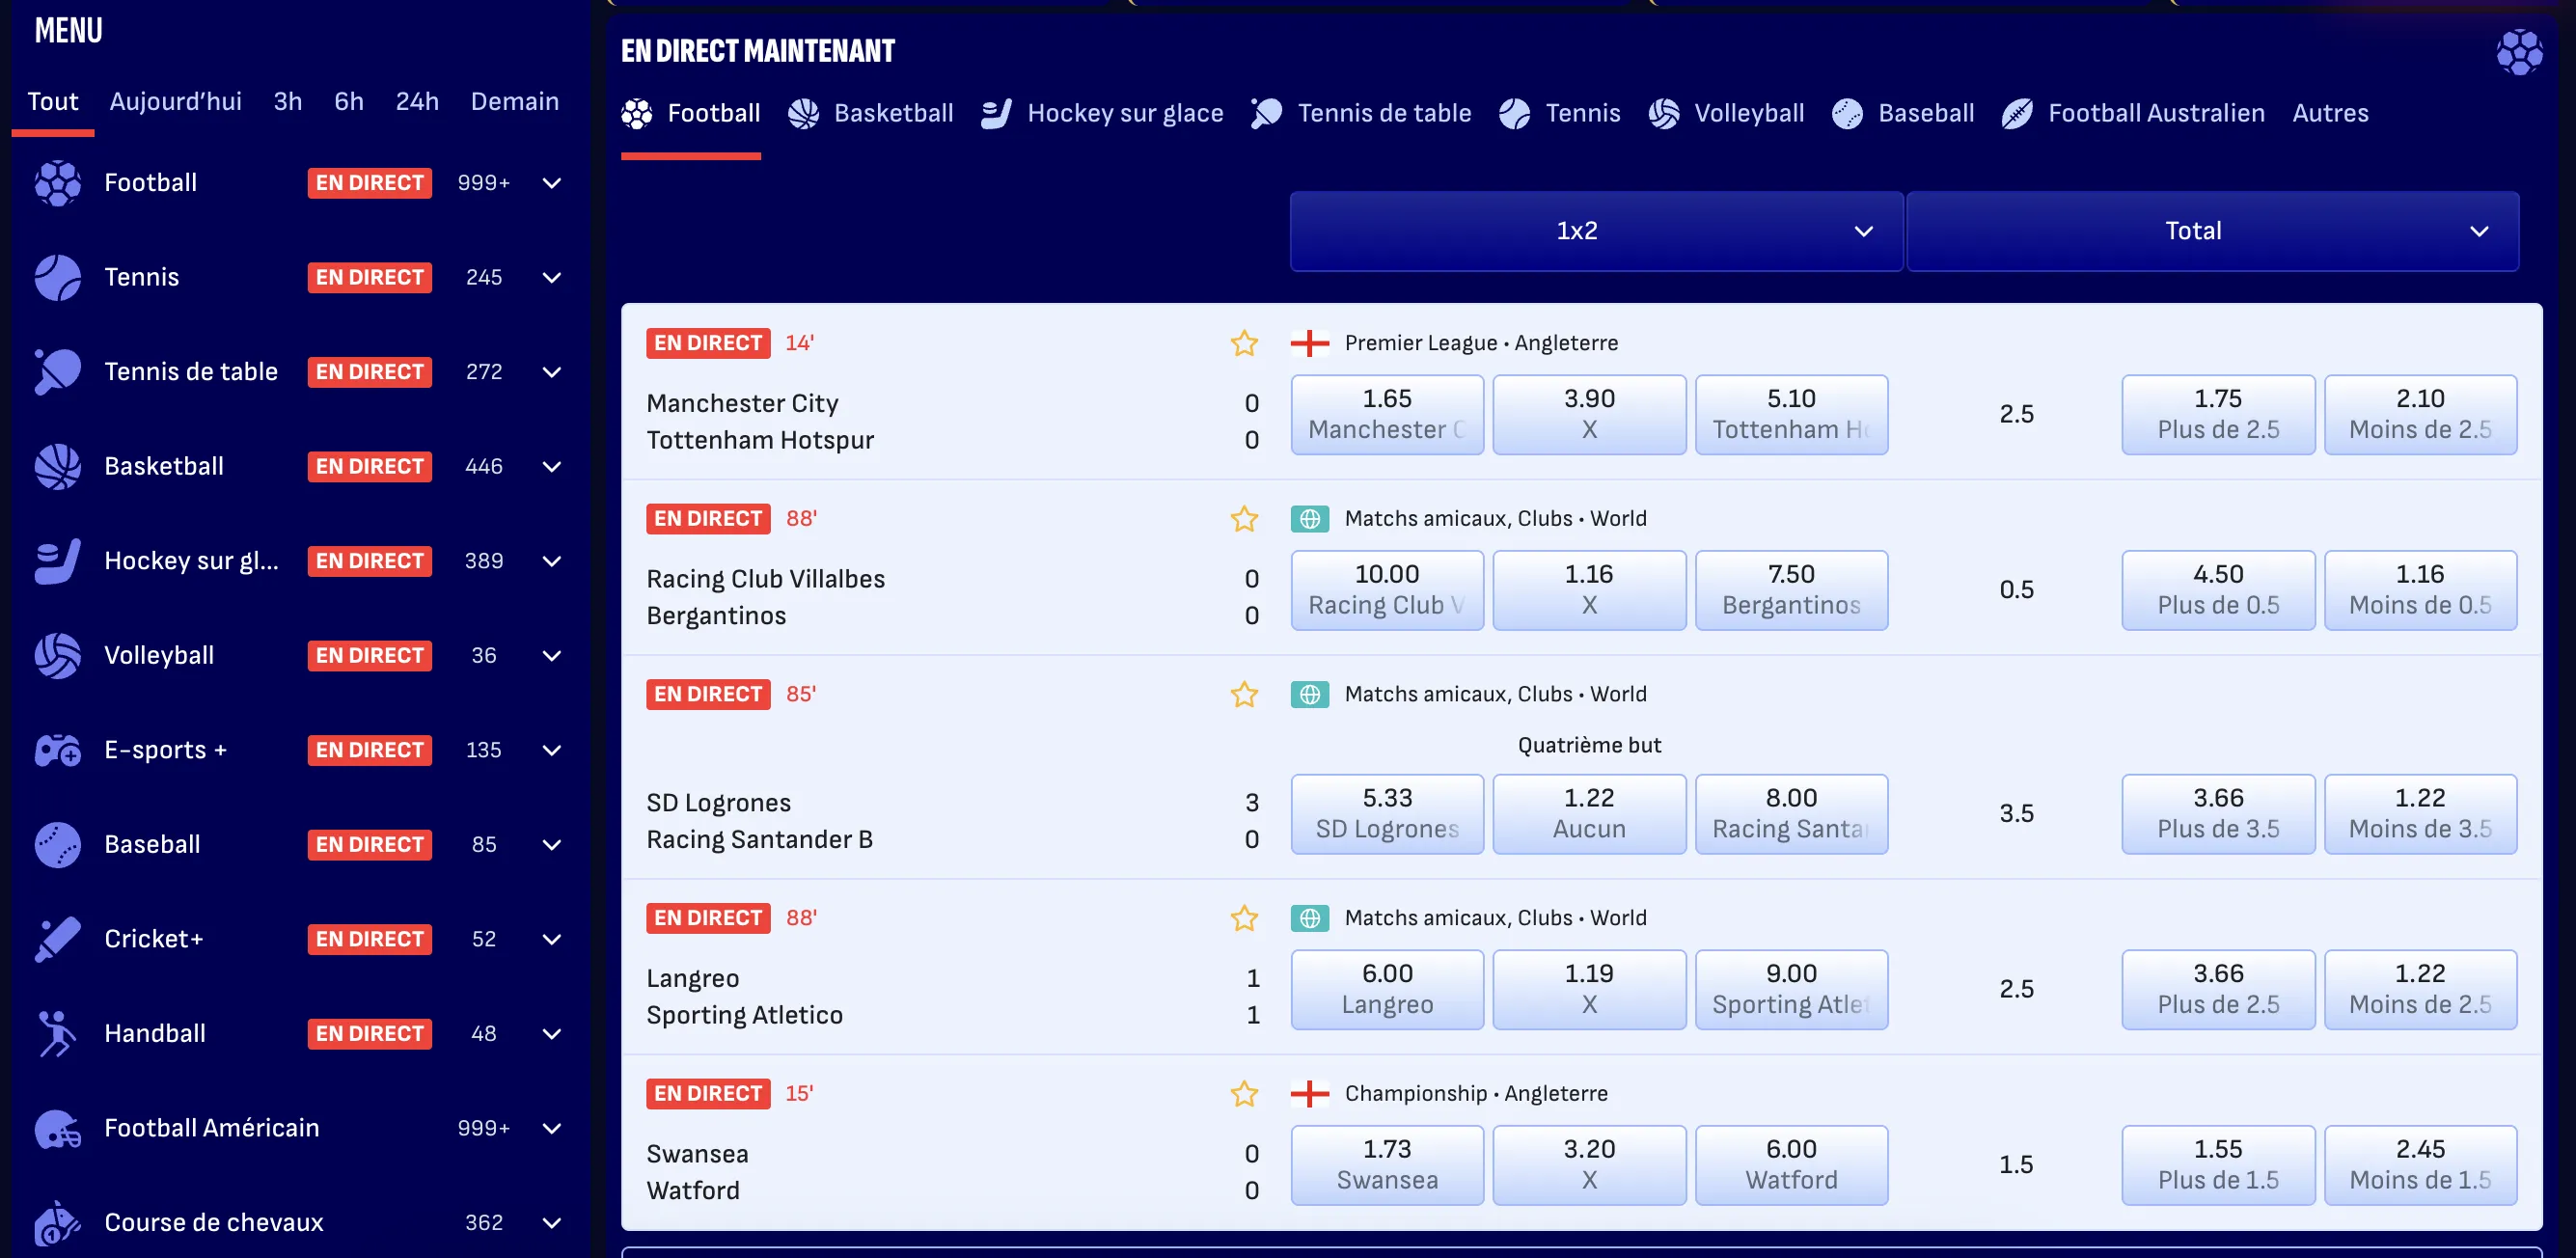Click the Basketball icon in the sidebar
This screenshot has width=2576, height=1258.
pyautogui.click(x=58, y=466)
